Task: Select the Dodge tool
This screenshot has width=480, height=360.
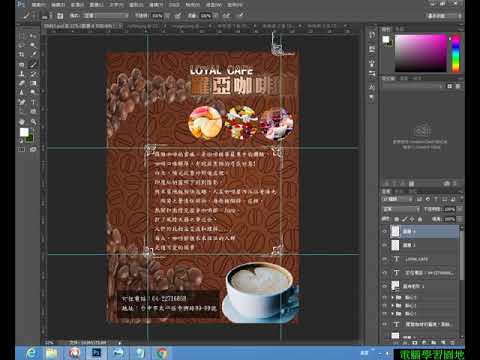Action: tap(33, 92)
